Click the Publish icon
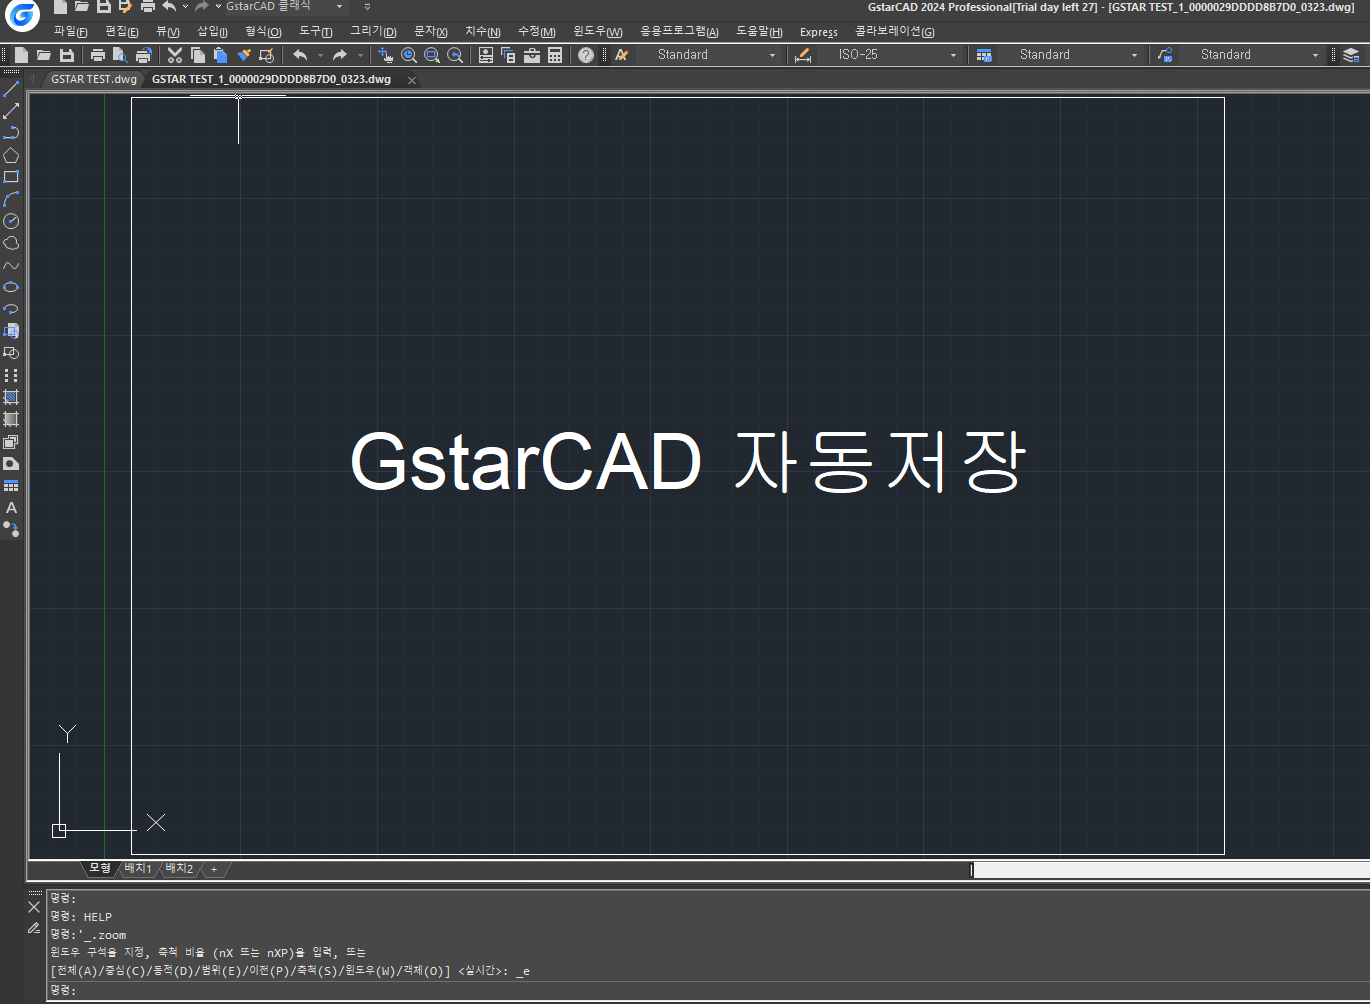This screenshot has height=1004, width=1370. point(143,55)
